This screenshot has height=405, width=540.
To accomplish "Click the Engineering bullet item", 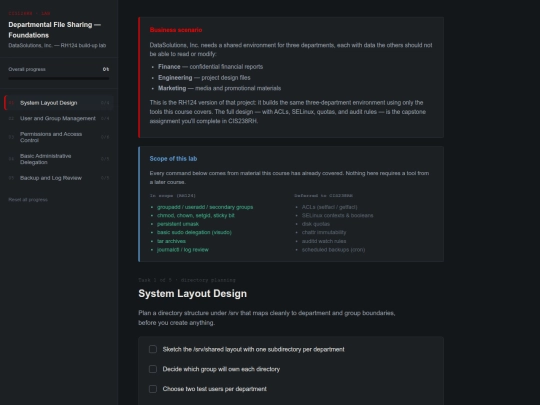I will coord(204,78).
